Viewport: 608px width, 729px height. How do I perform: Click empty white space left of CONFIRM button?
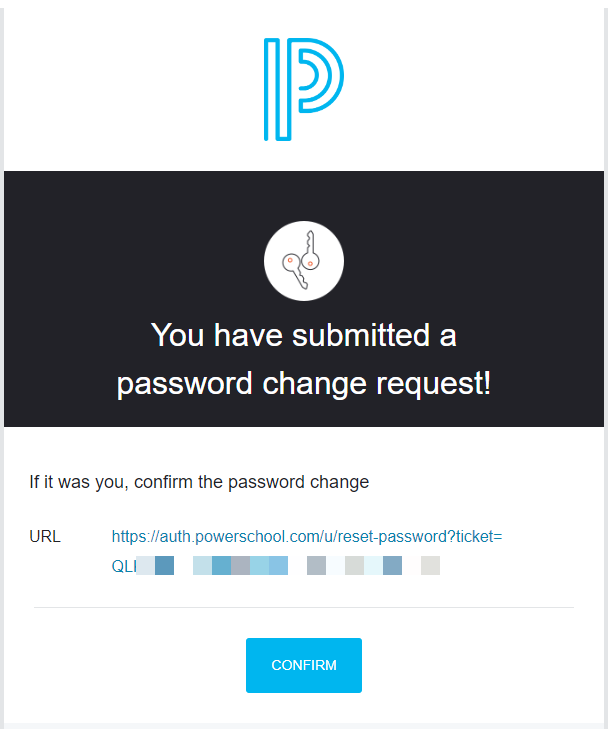[x=130, y=665]
